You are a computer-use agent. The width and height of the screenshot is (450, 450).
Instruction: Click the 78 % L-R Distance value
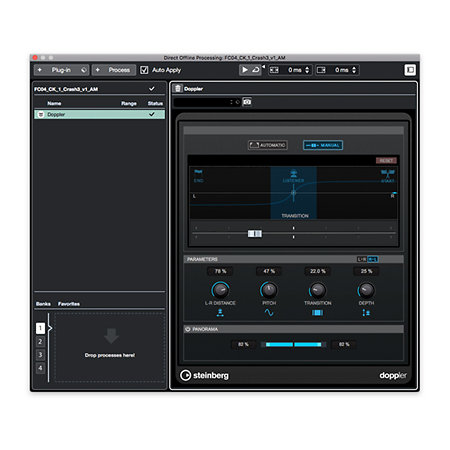[220, 271]
